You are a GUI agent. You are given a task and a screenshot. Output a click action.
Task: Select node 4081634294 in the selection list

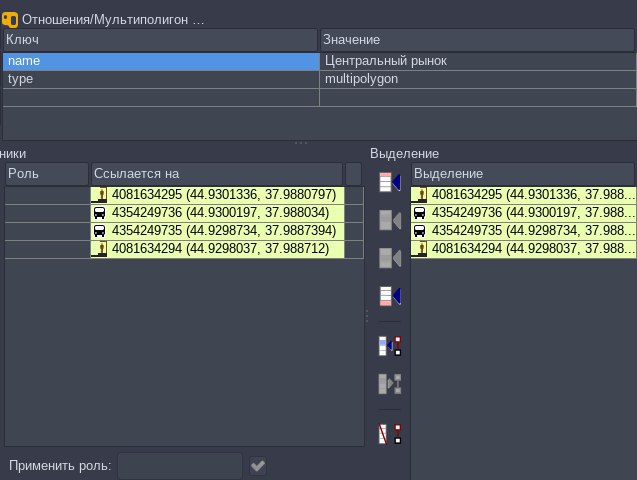tap(522, 249)
